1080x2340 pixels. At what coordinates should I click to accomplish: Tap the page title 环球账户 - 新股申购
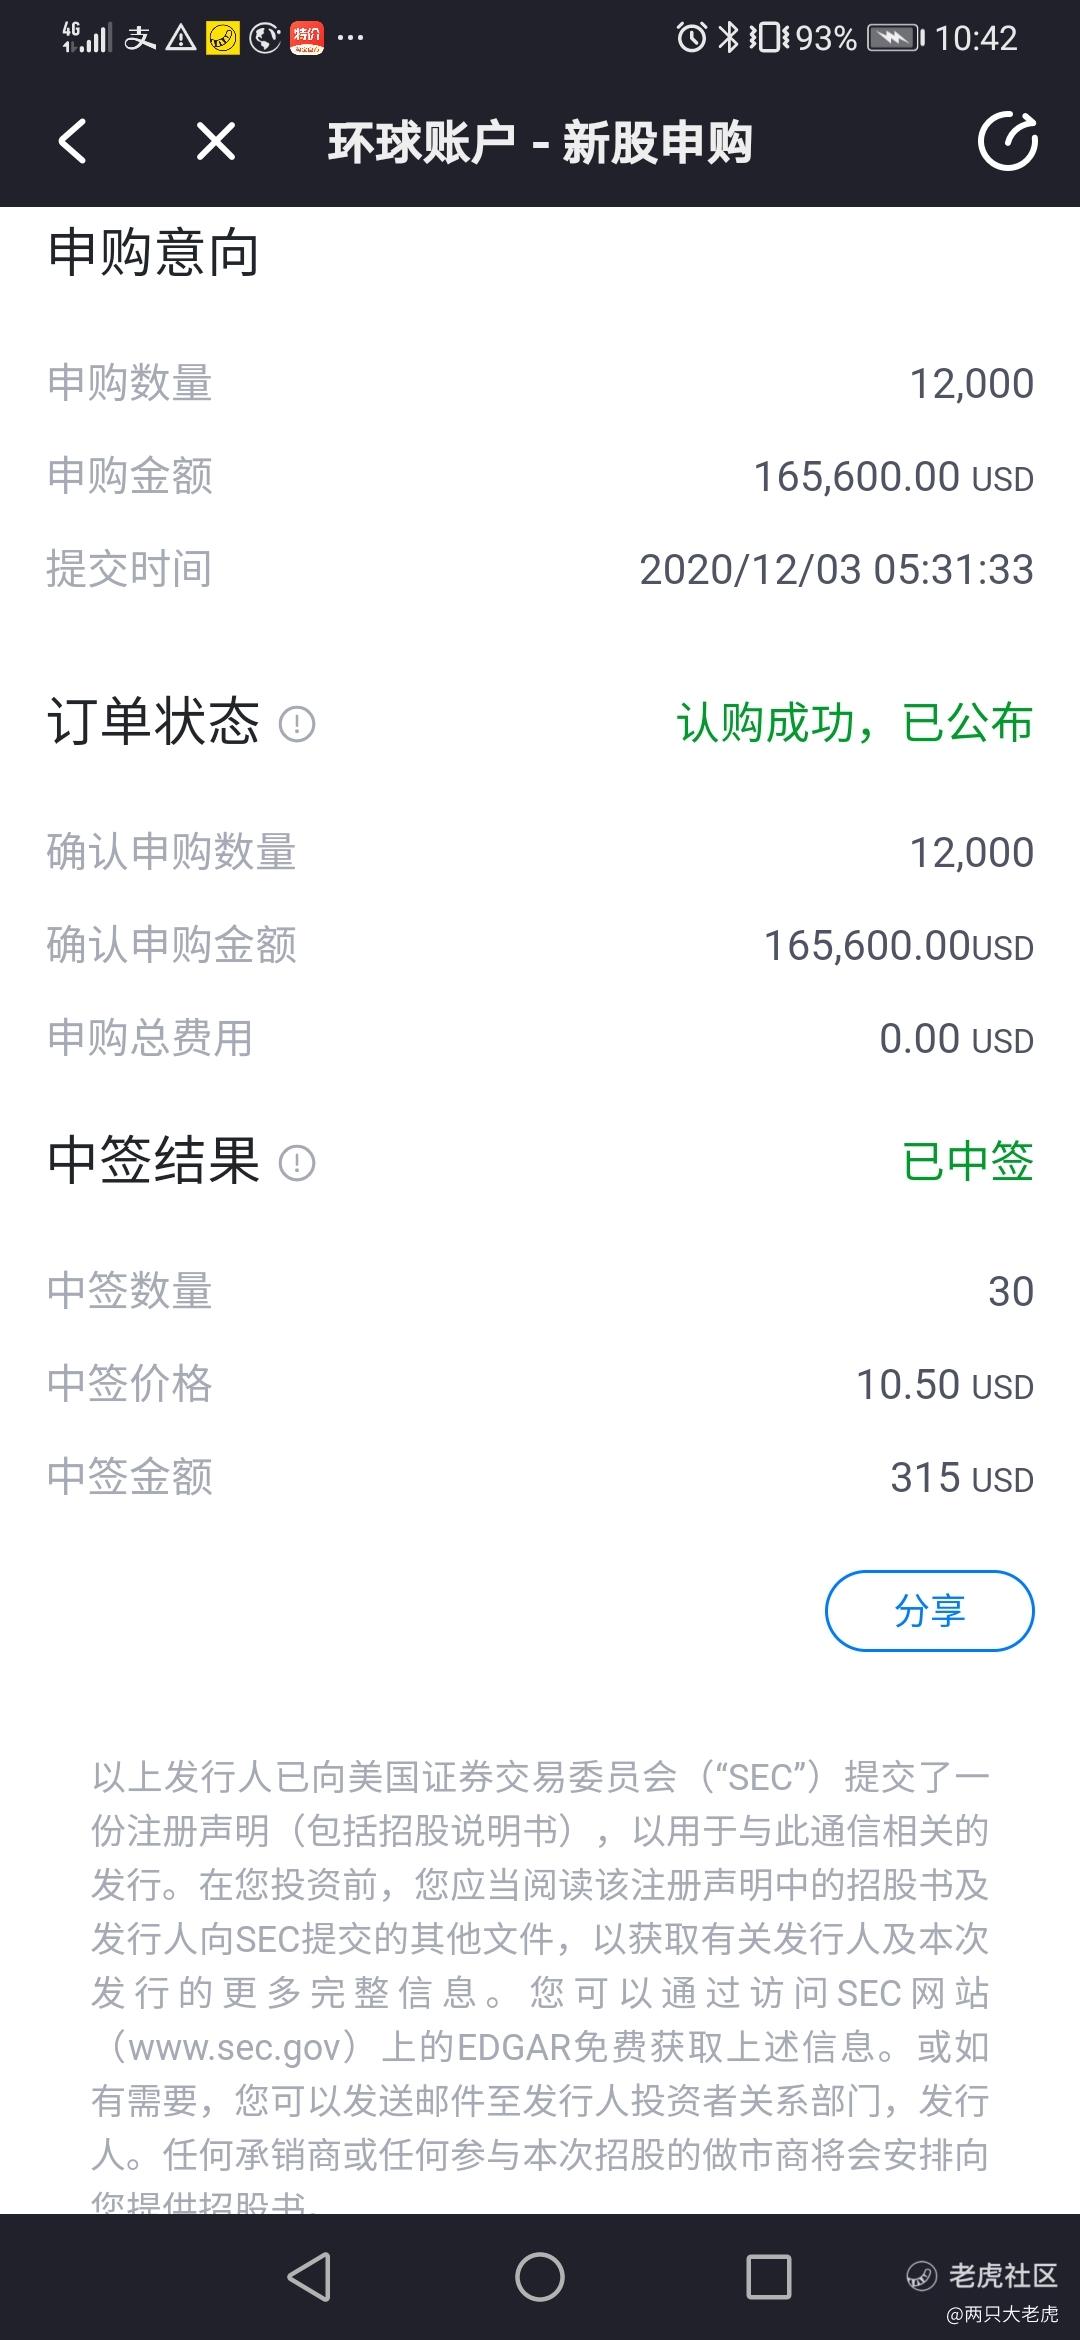(540, 142)
